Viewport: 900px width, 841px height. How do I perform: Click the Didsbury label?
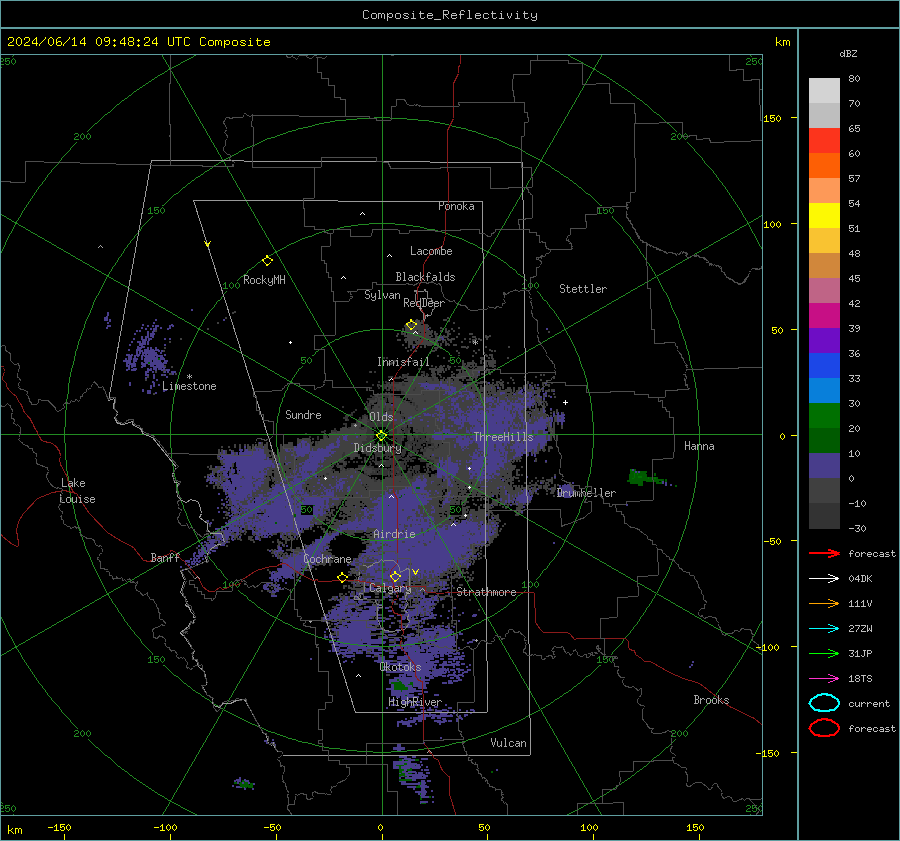click(377, 448)
